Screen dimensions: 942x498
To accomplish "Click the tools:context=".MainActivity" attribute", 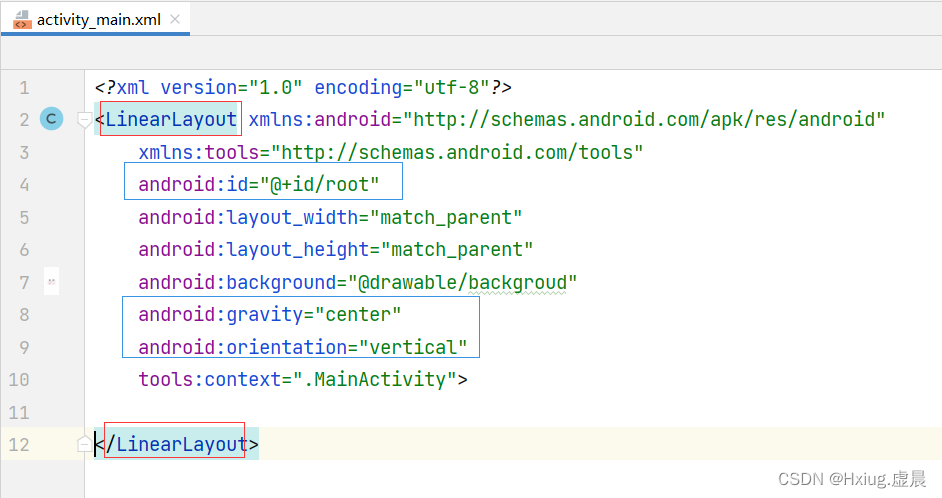I will click(297, 379).
